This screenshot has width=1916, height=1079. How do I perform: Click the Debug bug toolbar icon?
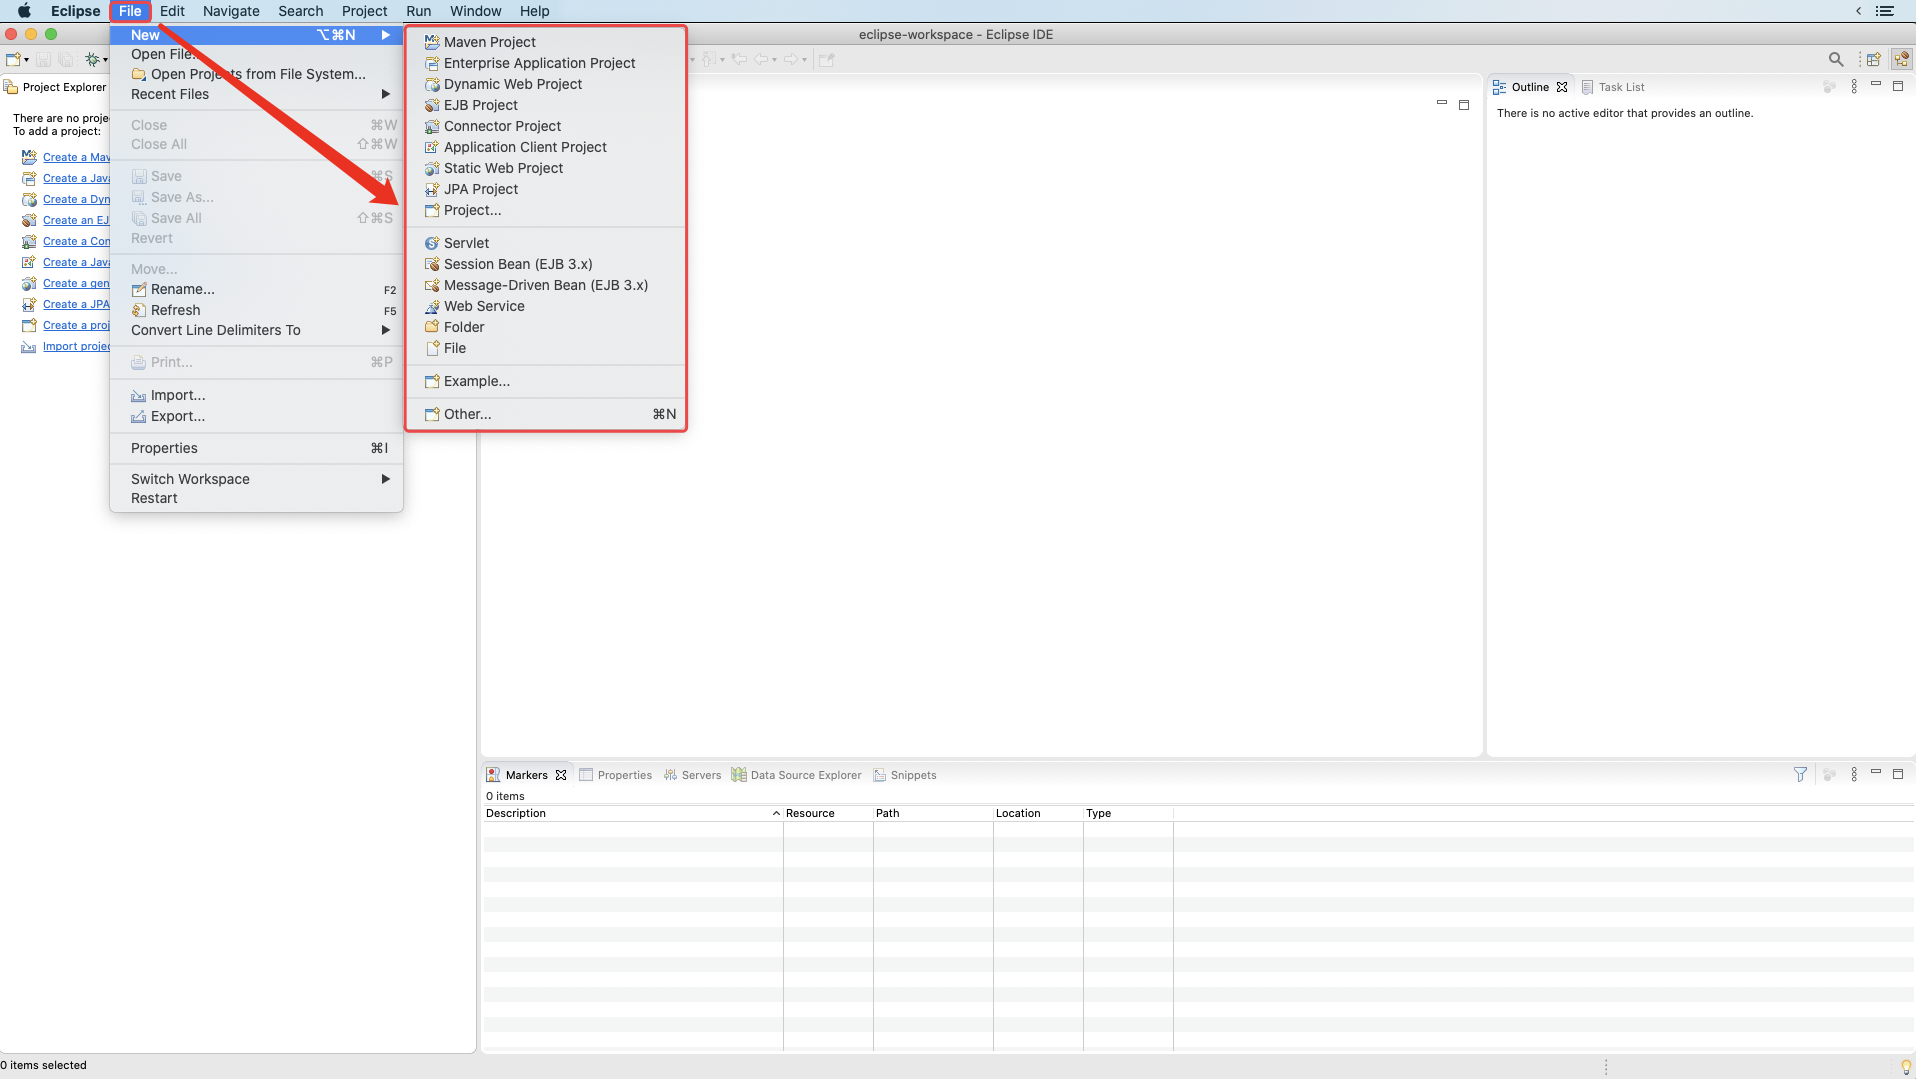pos(92,60)
